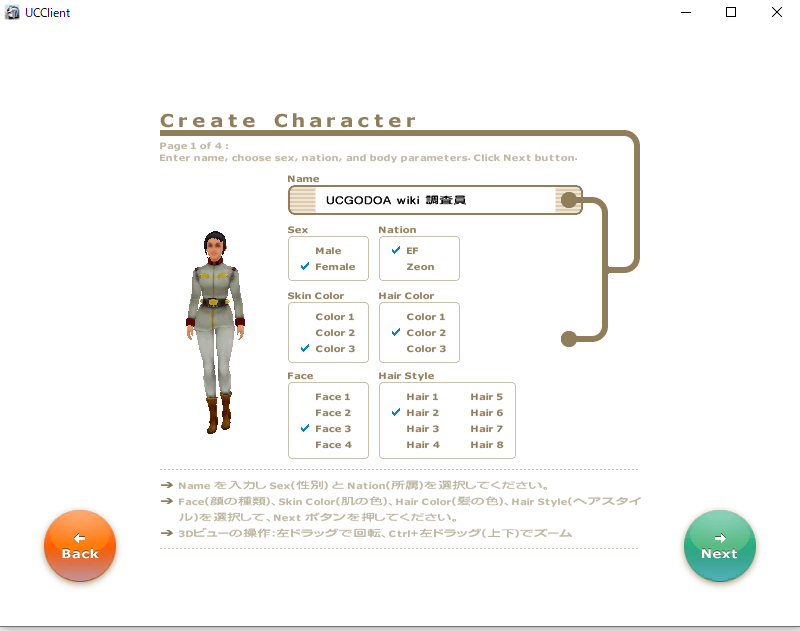Choose Hair 7 hairstyle
The image size is (800, 631).
coord(486,428)
